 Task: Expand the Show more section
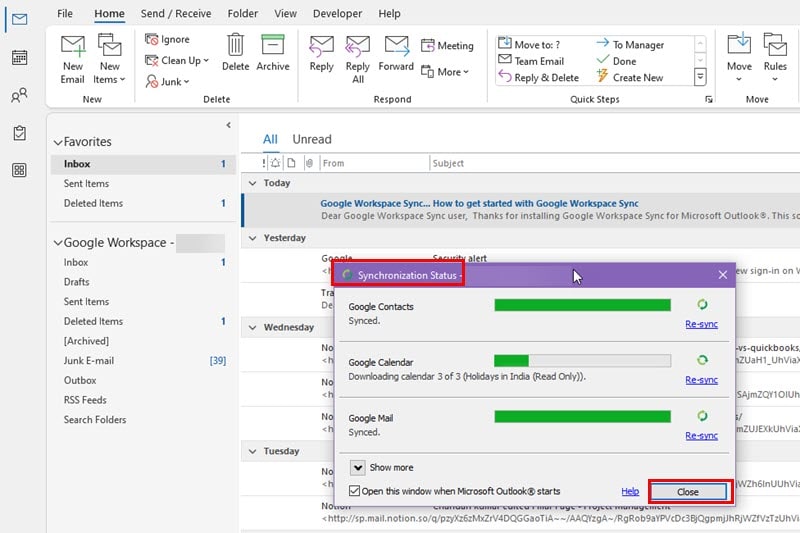coord(358,467)
